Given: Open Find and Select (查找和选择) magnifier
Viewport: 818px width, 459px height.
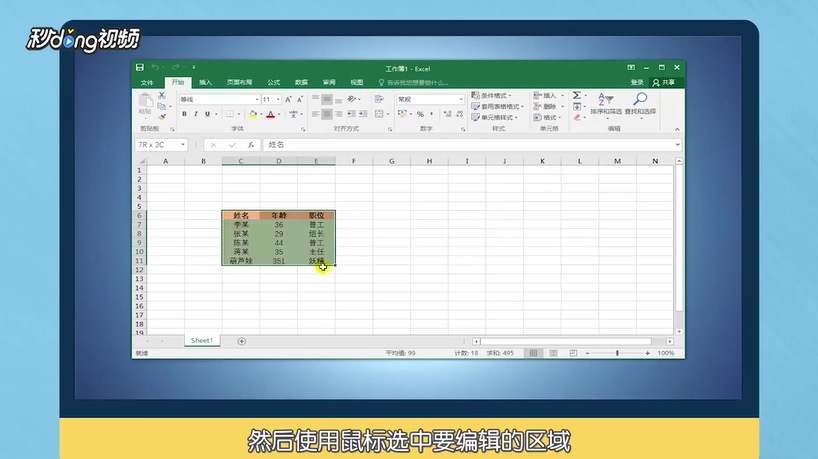Looking at the screenshot, I should (x=640, y=104).
